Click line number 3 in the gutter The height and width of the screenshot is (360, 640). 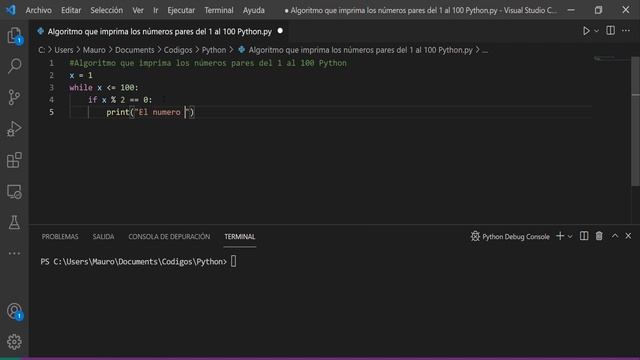click(51, 88)
